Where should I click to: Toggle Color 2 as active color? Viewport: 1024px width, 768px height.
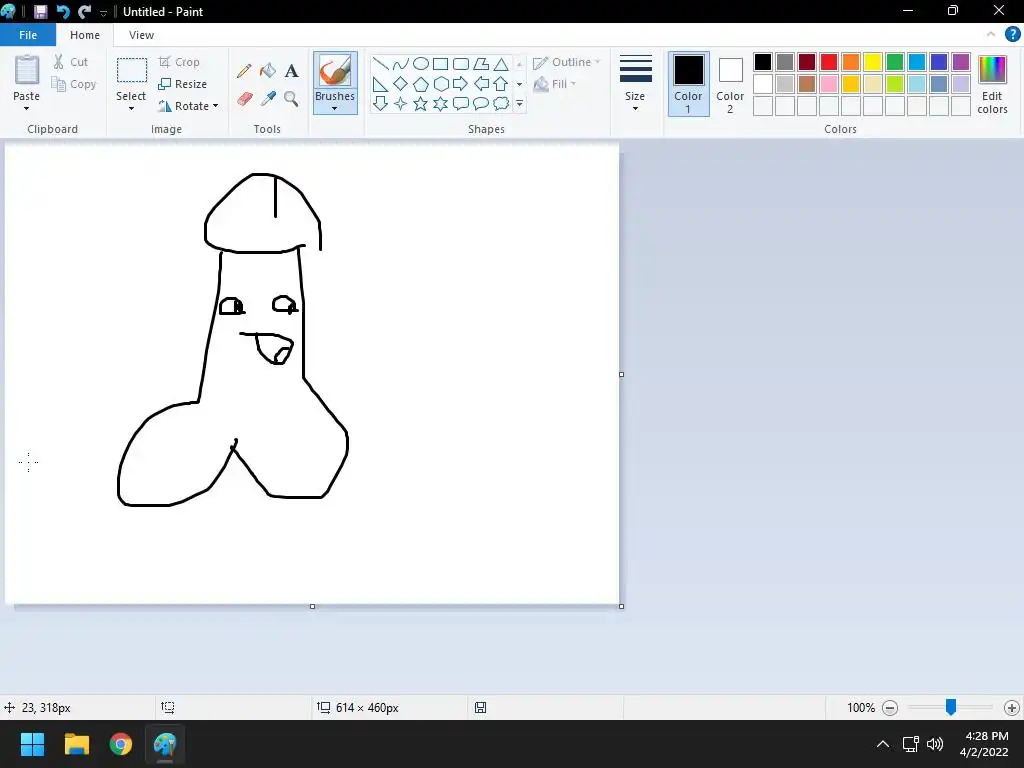[x=730, y=83]
